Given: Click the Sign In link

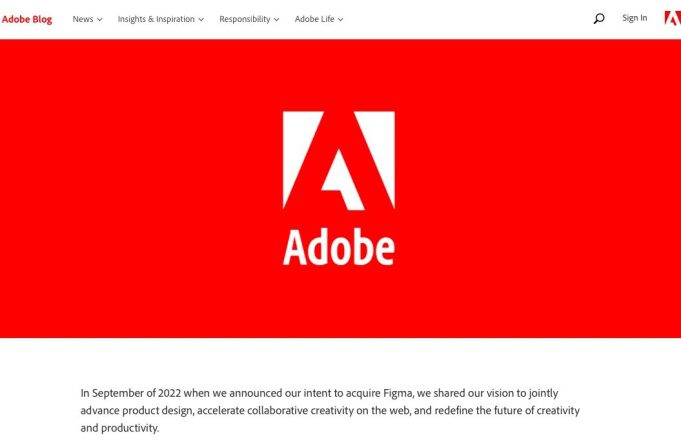Looking at the screenshot, I should [x=635, y=18].
